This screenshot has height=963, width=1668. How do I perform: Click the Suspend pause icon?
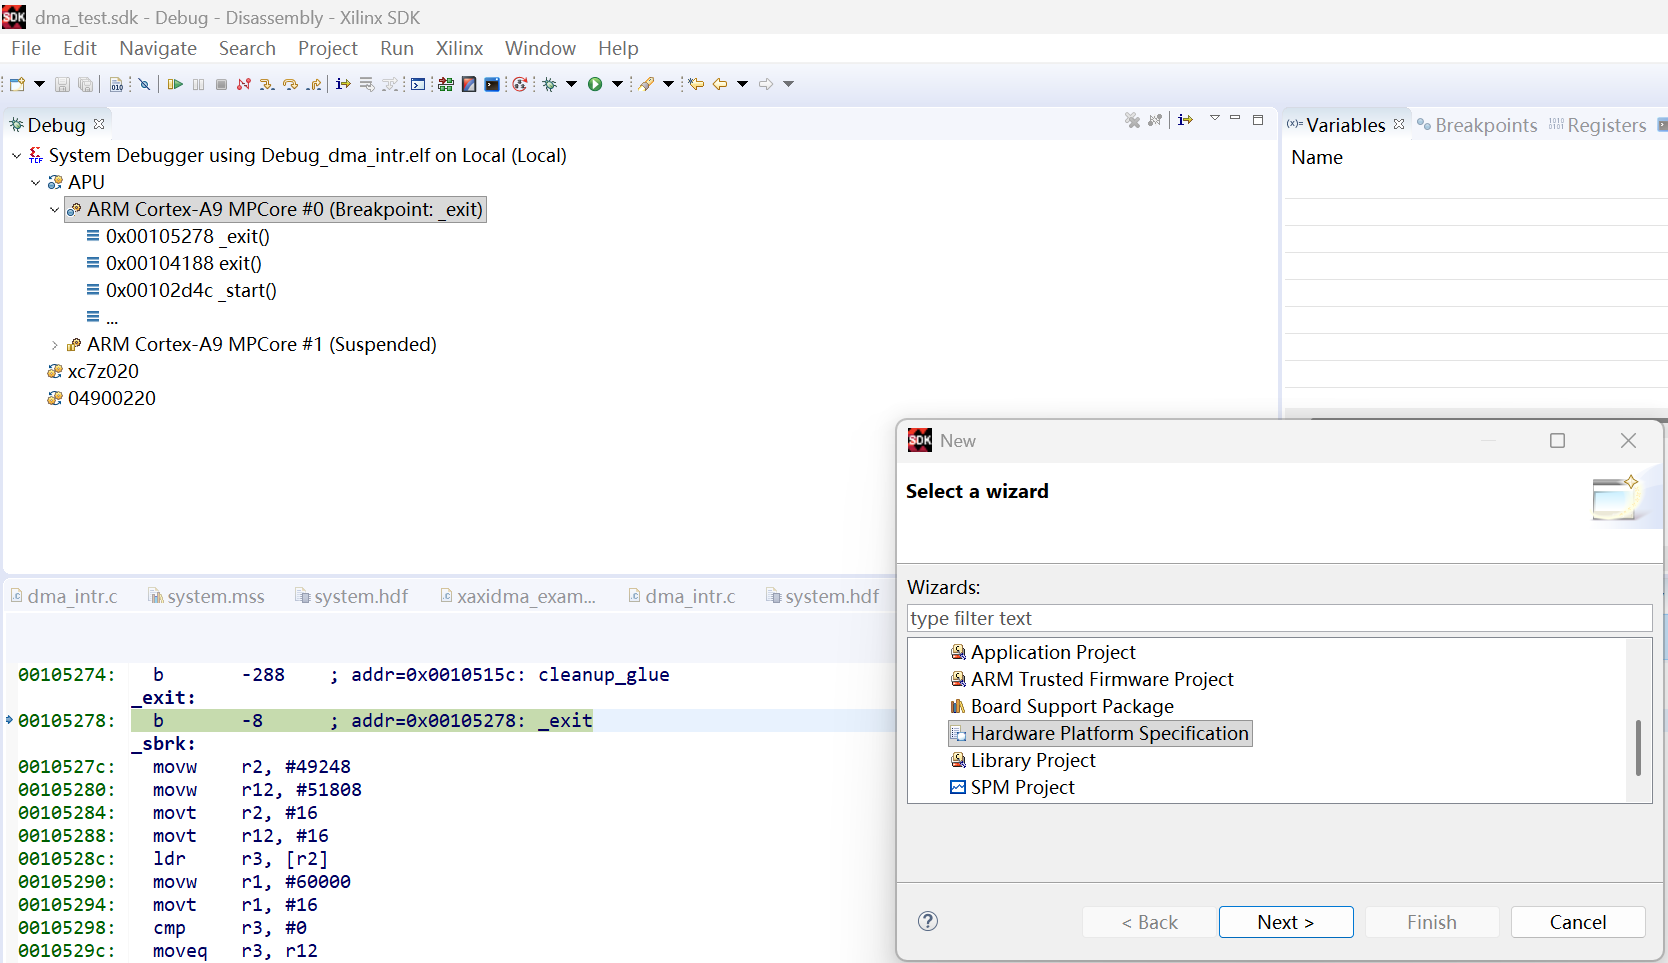tap(198, 84)
